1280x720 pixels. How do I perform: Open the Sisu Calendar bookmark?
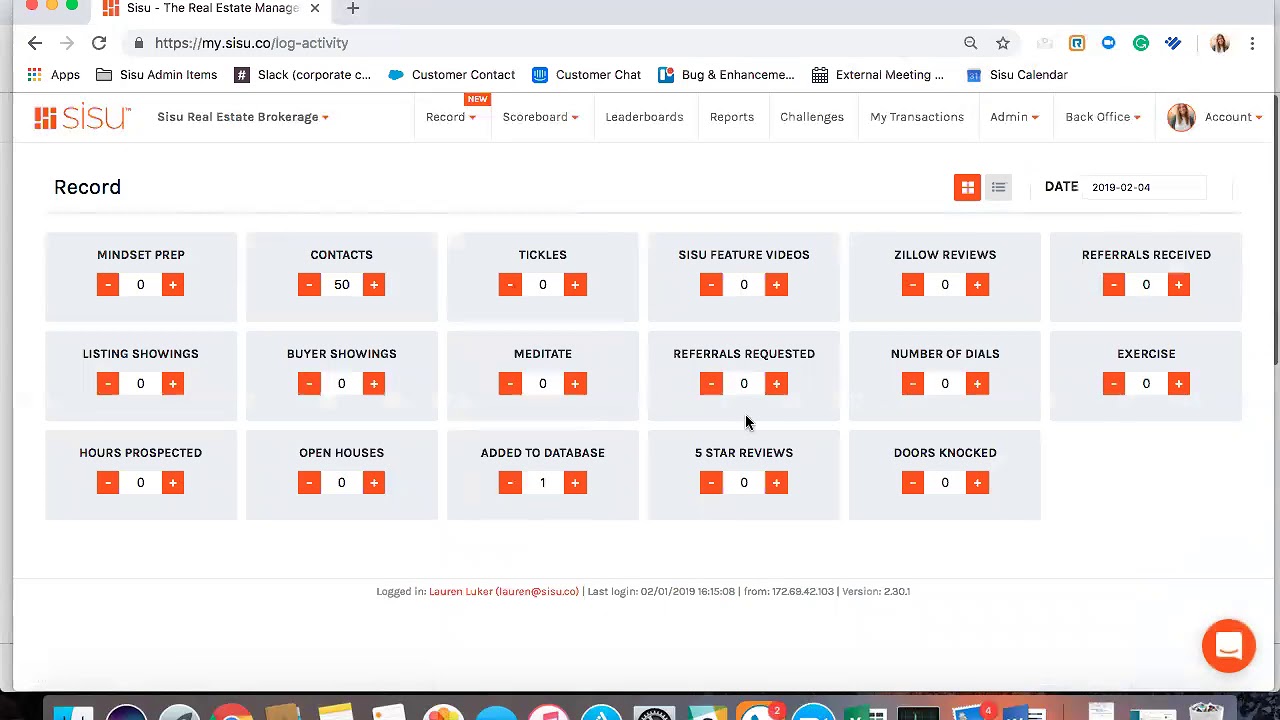(x=1017, y=75)
